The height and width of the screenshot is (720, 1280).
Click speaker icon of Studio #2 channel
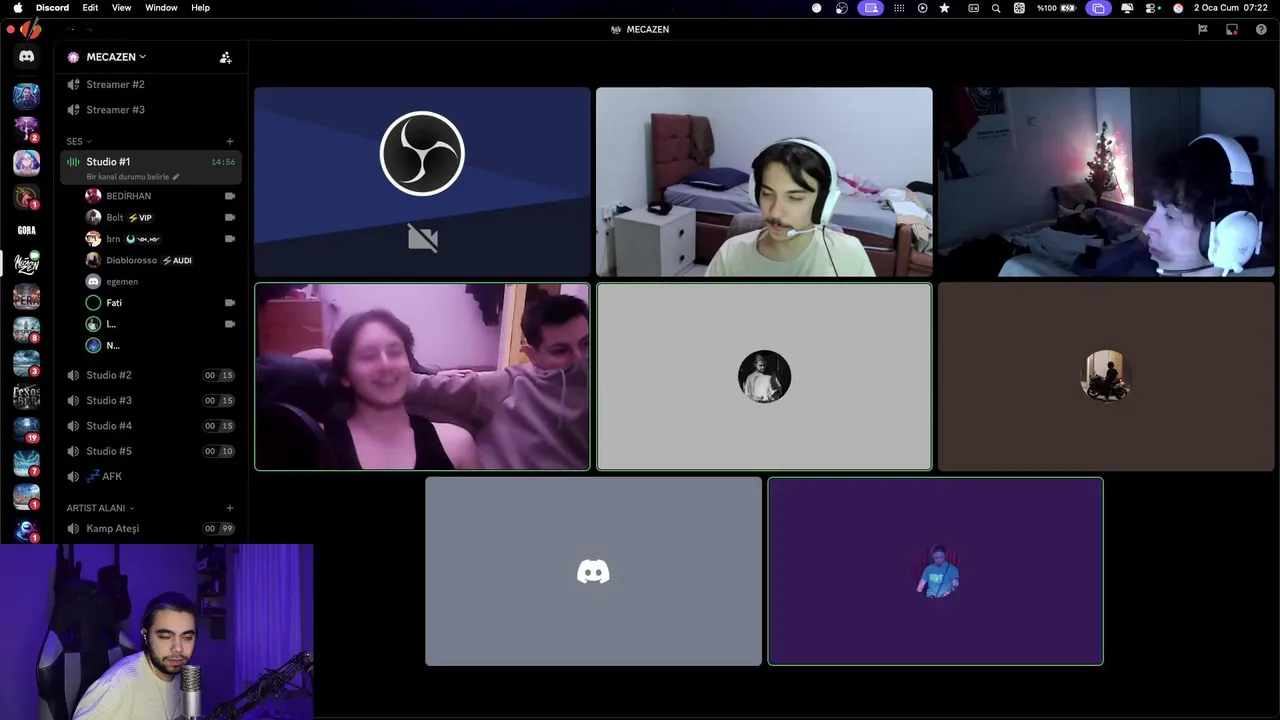(73, 375)
